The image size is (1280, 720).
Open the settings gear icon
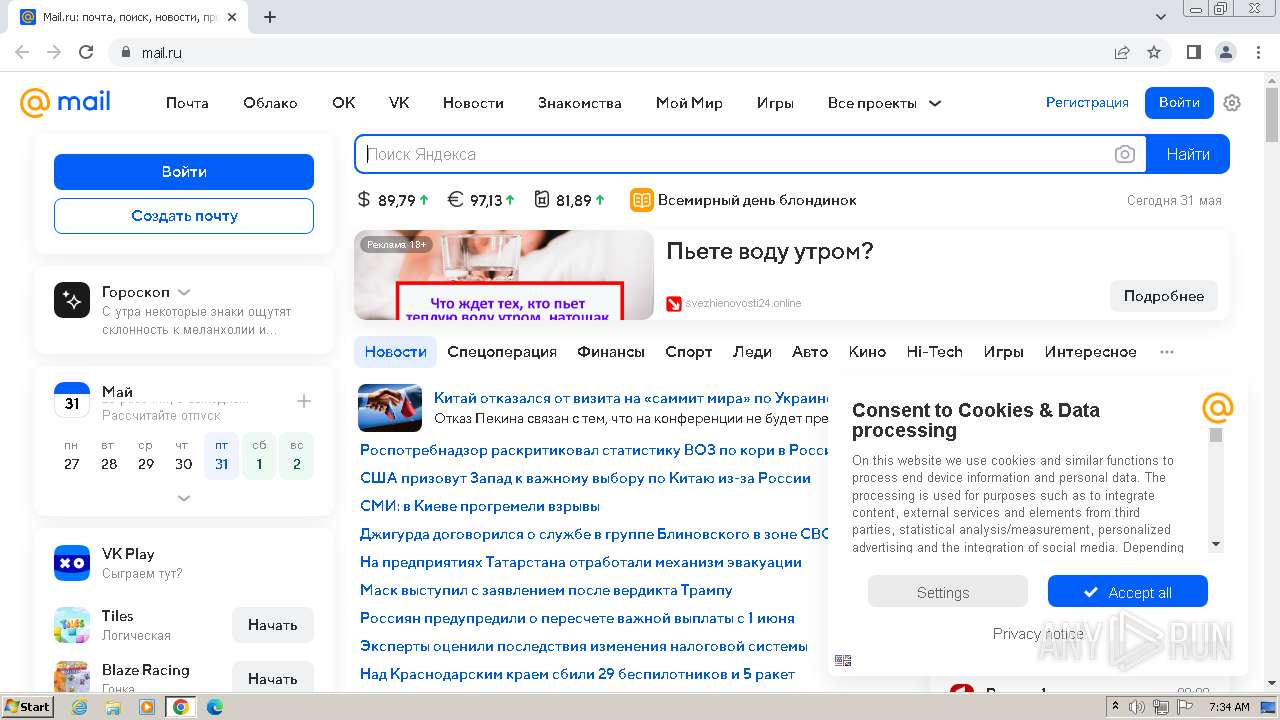coord(1232,103)
